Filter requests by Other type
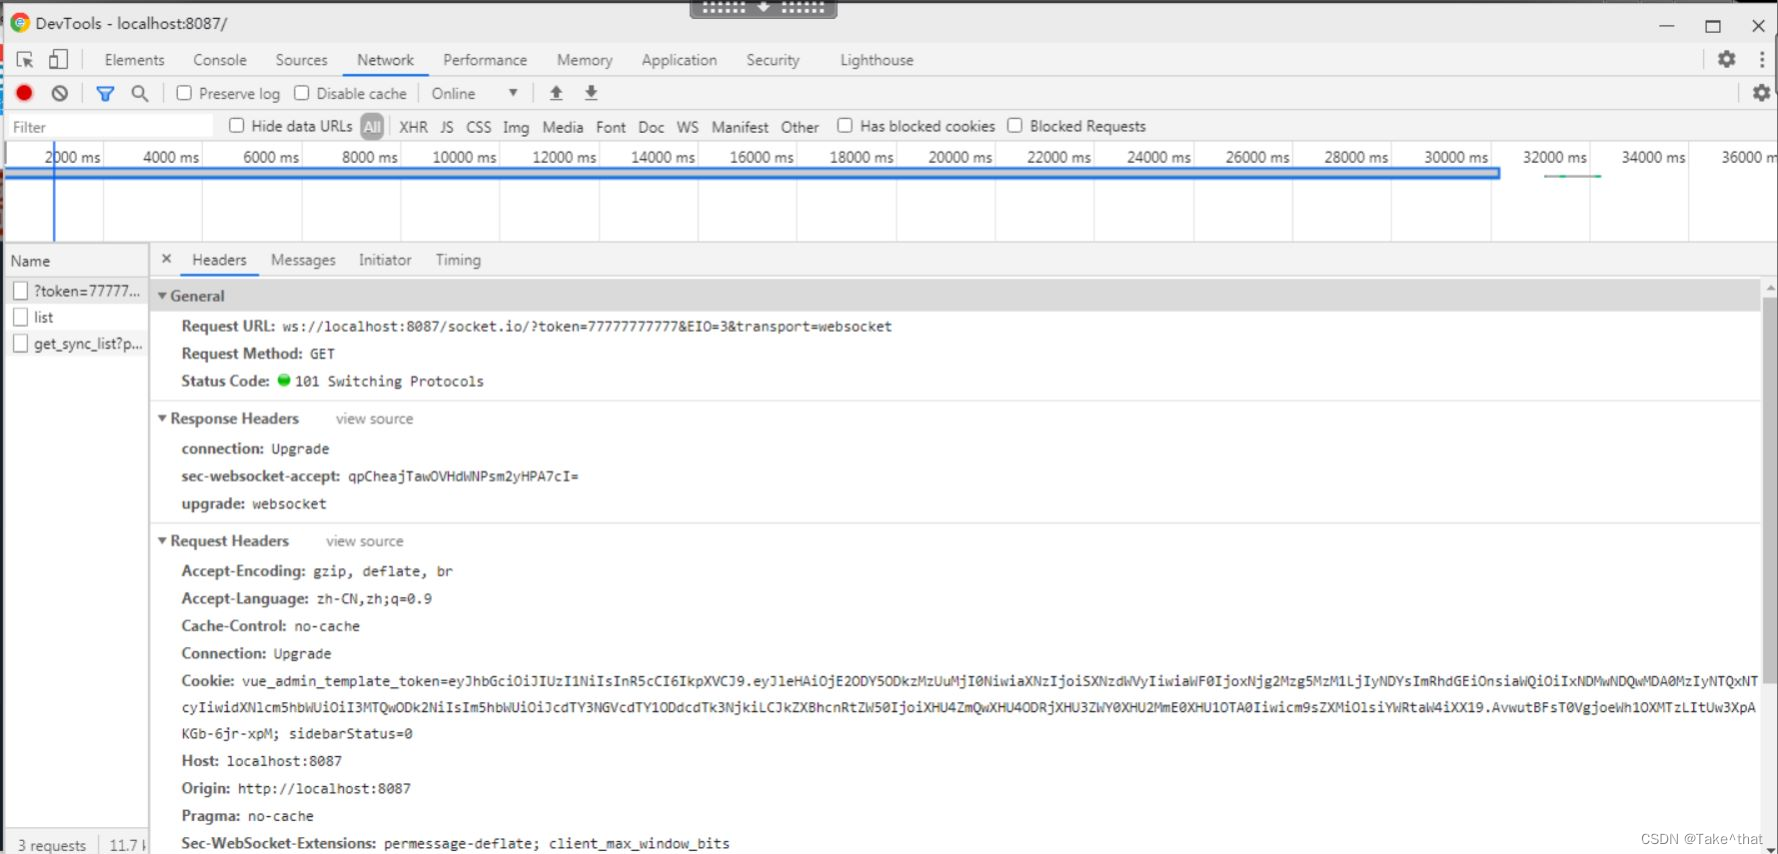The image size is (1778, 854). click(x=800, y=127)
